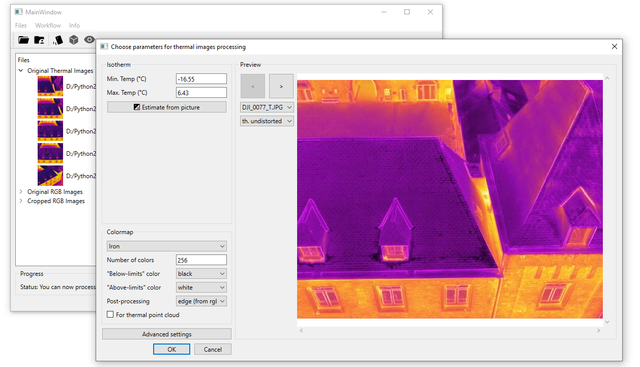Open the Post-processing dropdown showing edge
This screenshot has width=640, height=367.
(201, 301)
